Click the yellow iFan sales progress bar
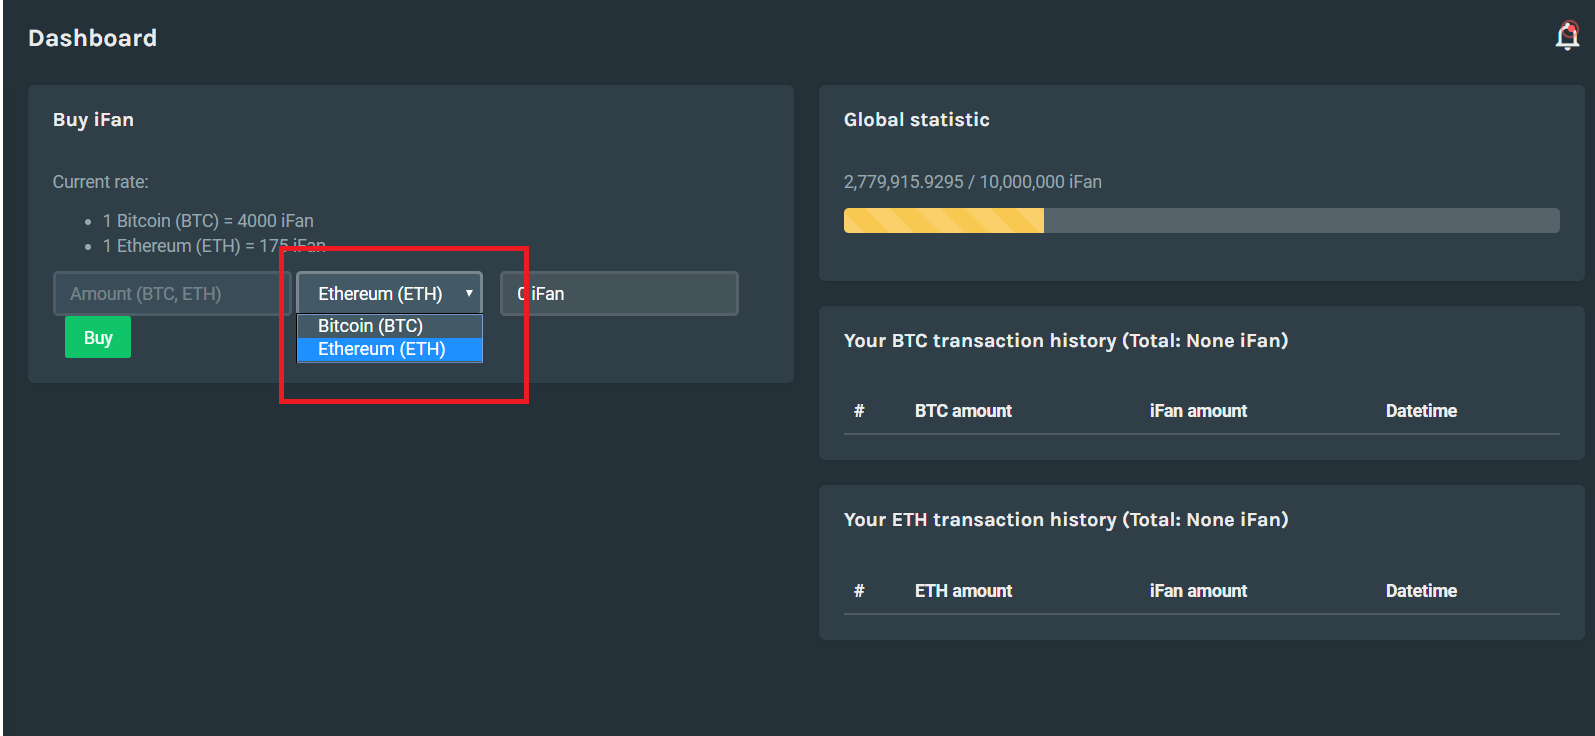The height and width of the screenshot is (736, 1595). pyautogui.click(x=943, y=221)
